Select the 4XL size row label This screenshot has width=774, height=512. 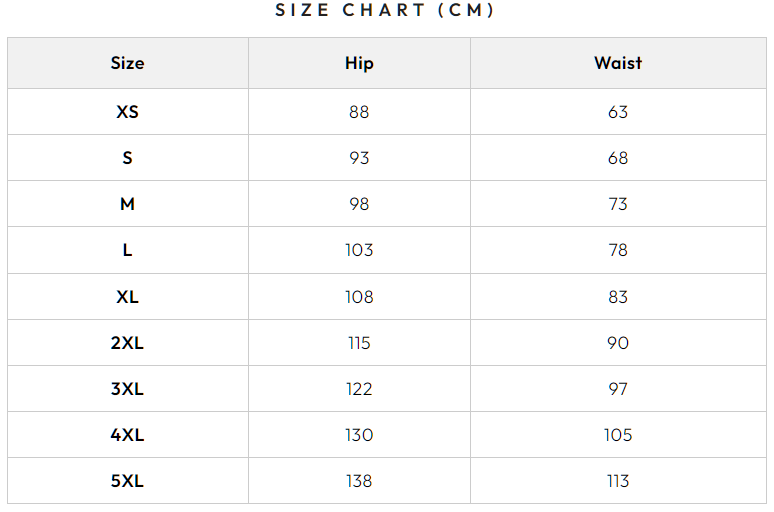tap(127, 435)
